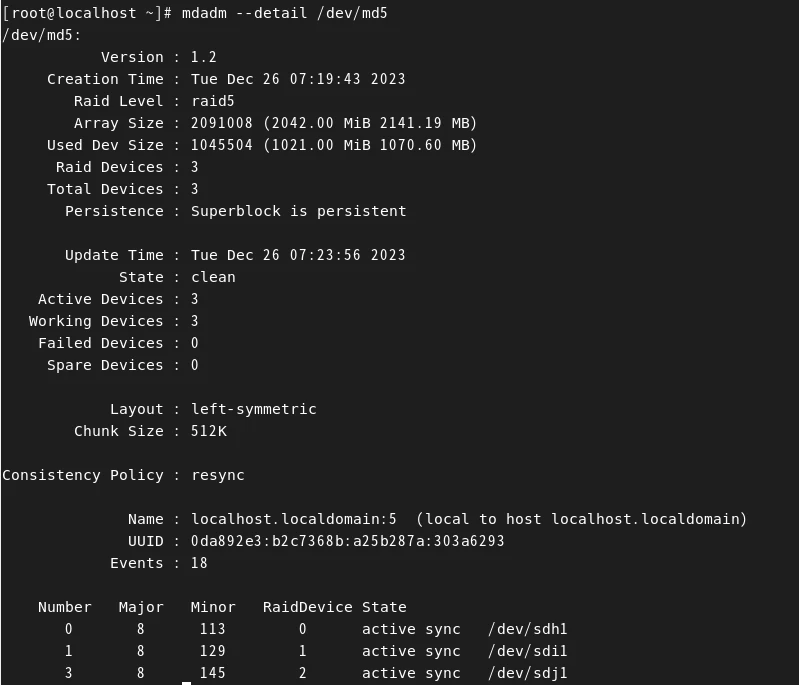Click the 'Spare Devices' label

[x=105, y=365]
